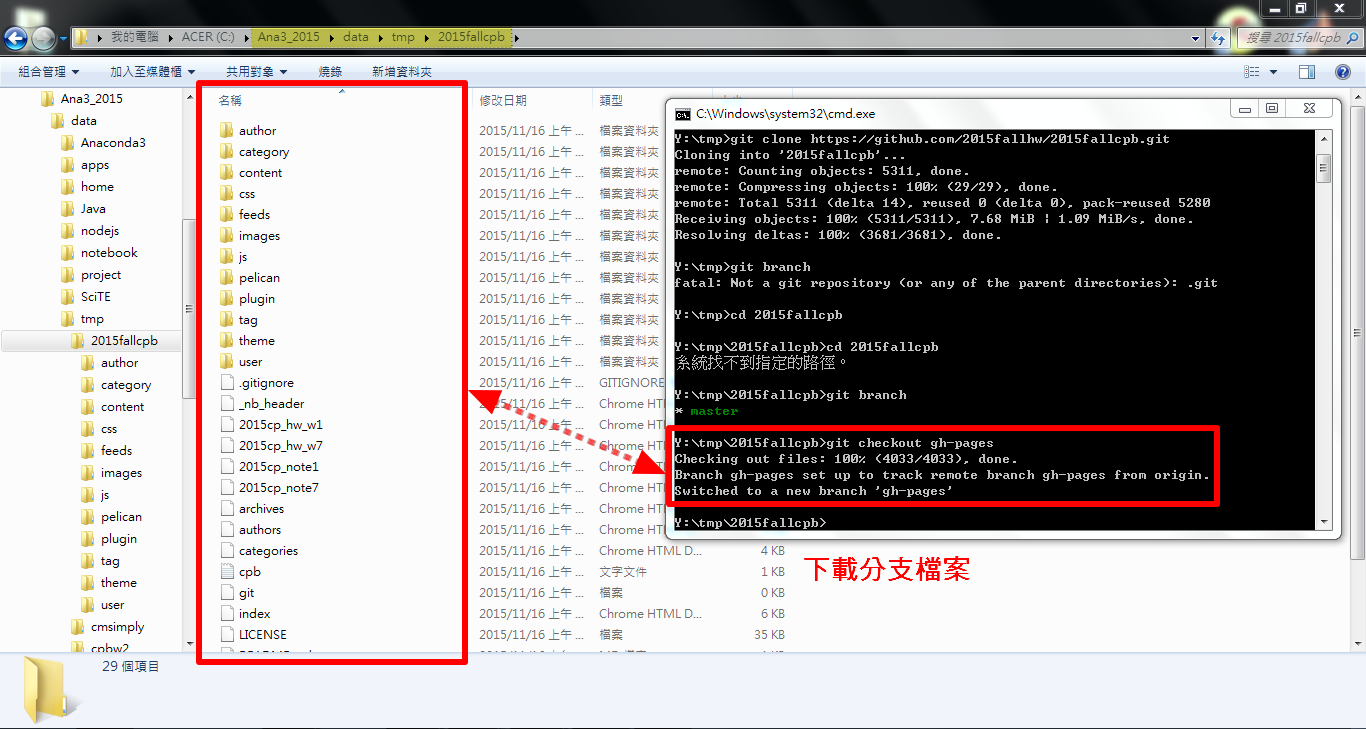Select nodejs in the navigation tree

pos(100,231)
